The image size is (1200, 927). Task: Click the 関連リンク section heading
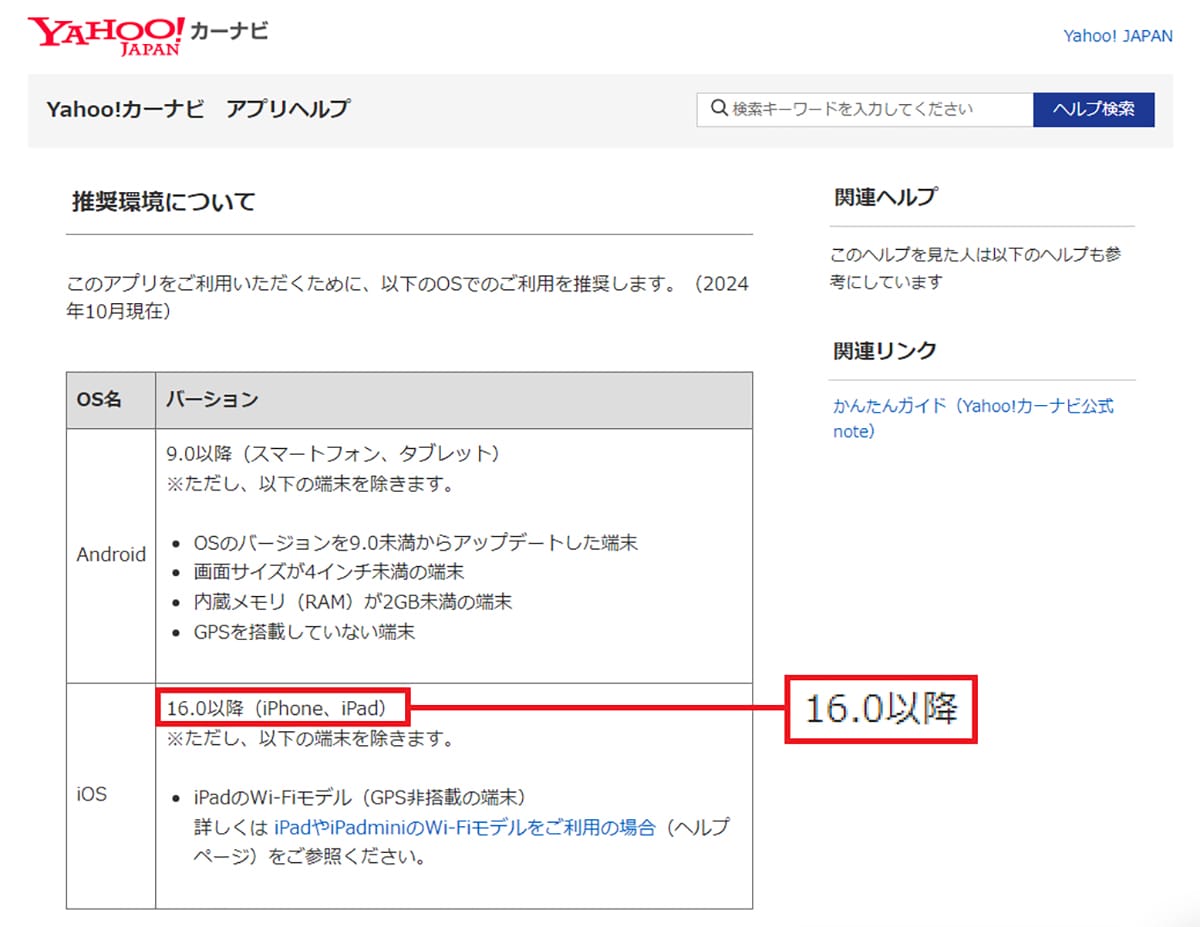tap(885, 351)
